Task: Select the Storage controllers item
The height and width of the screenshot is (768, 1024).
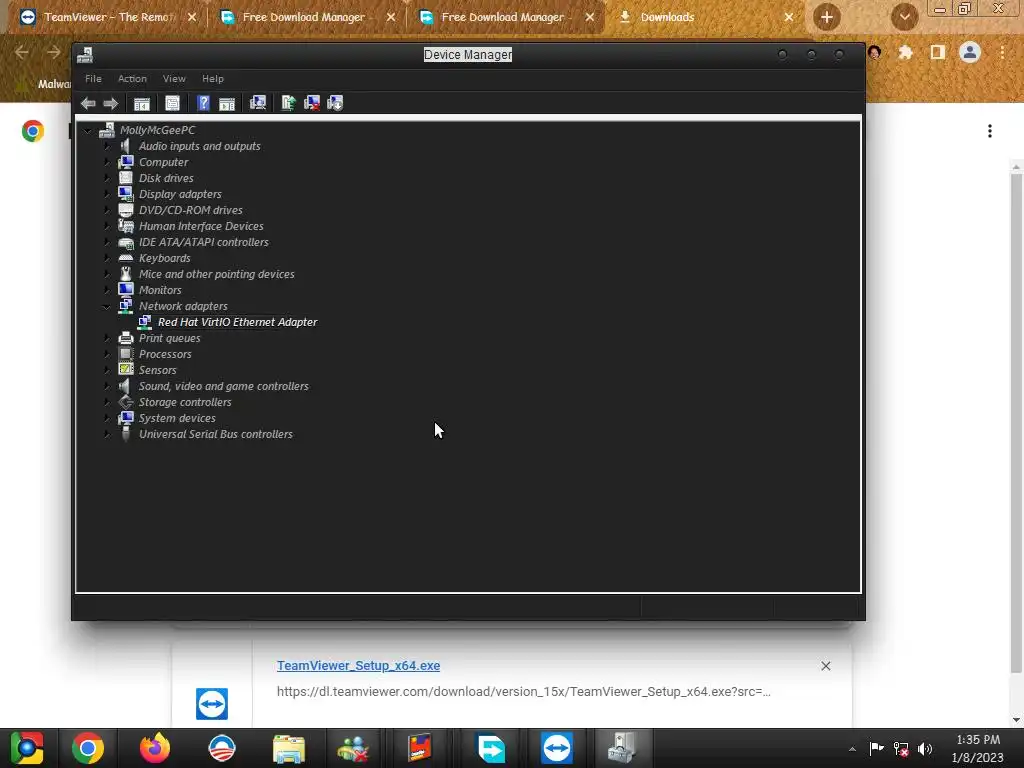Action: point(185,402)
